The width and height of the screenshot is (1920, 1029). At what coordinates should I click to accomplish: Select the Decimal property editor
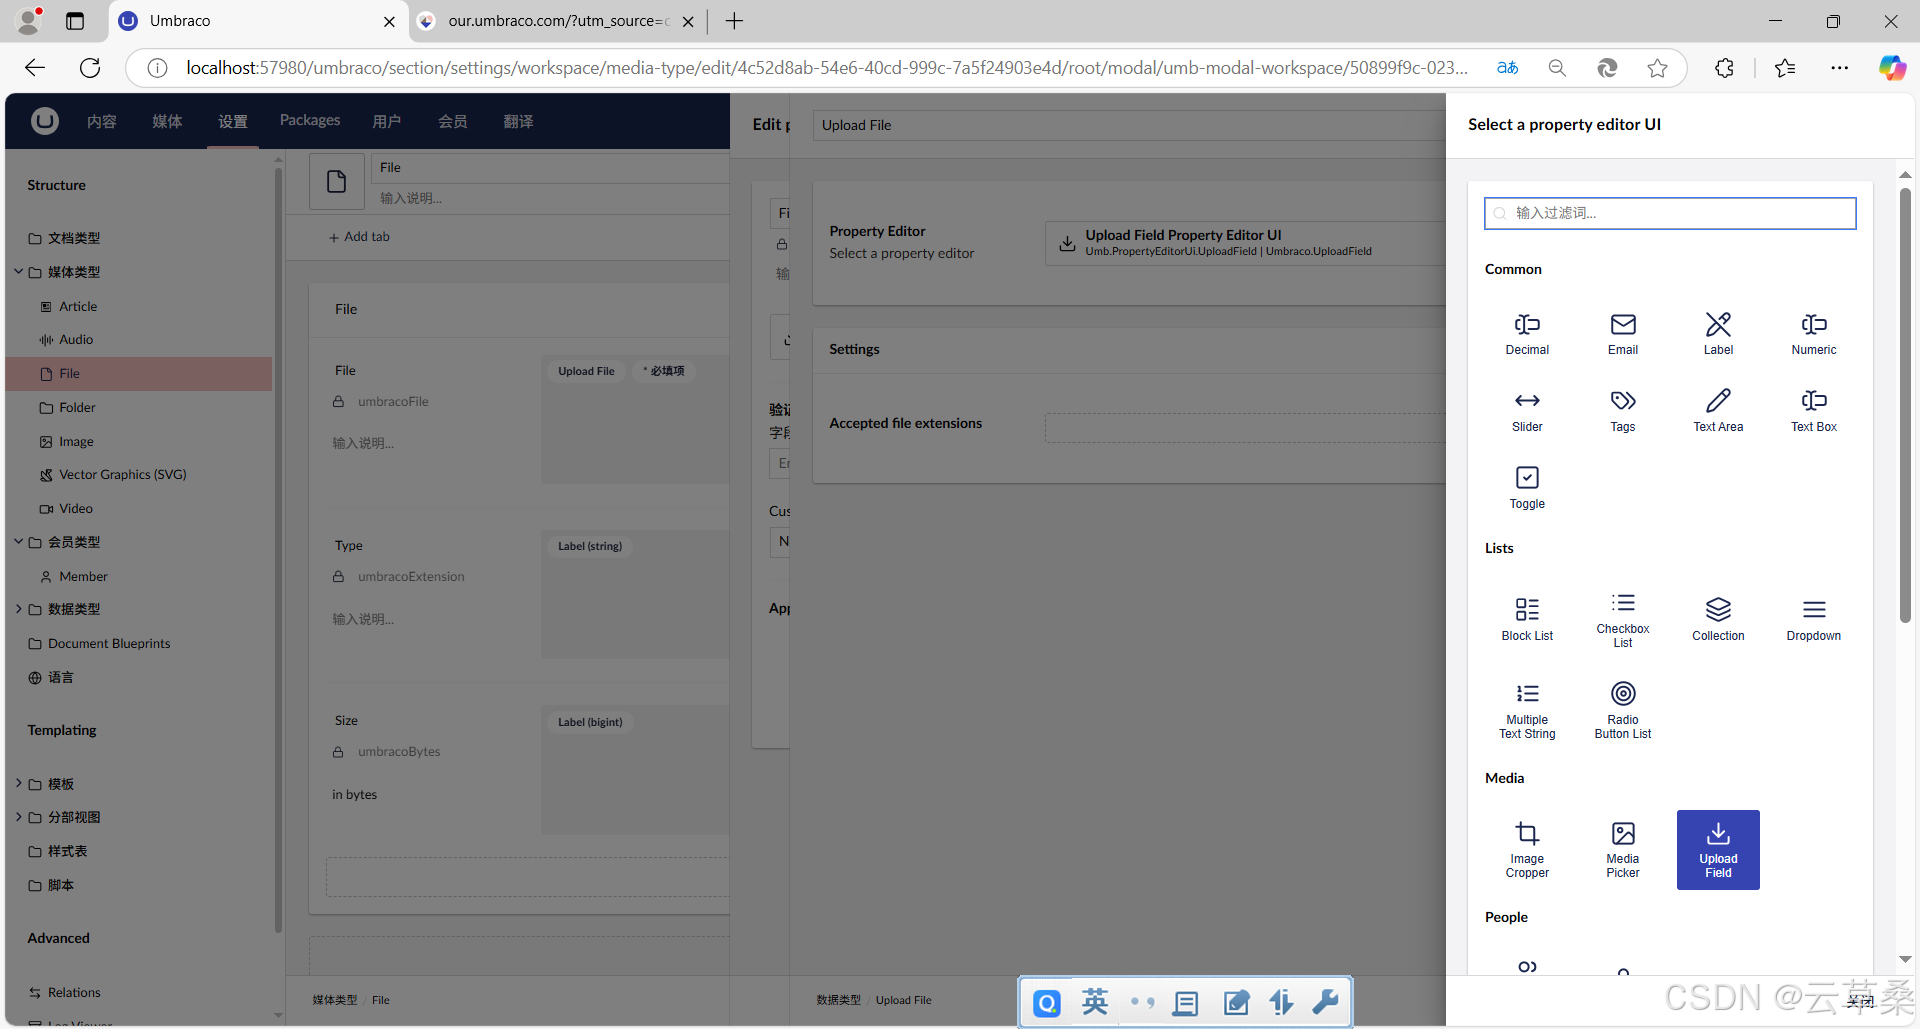[x=1527, y=334]
